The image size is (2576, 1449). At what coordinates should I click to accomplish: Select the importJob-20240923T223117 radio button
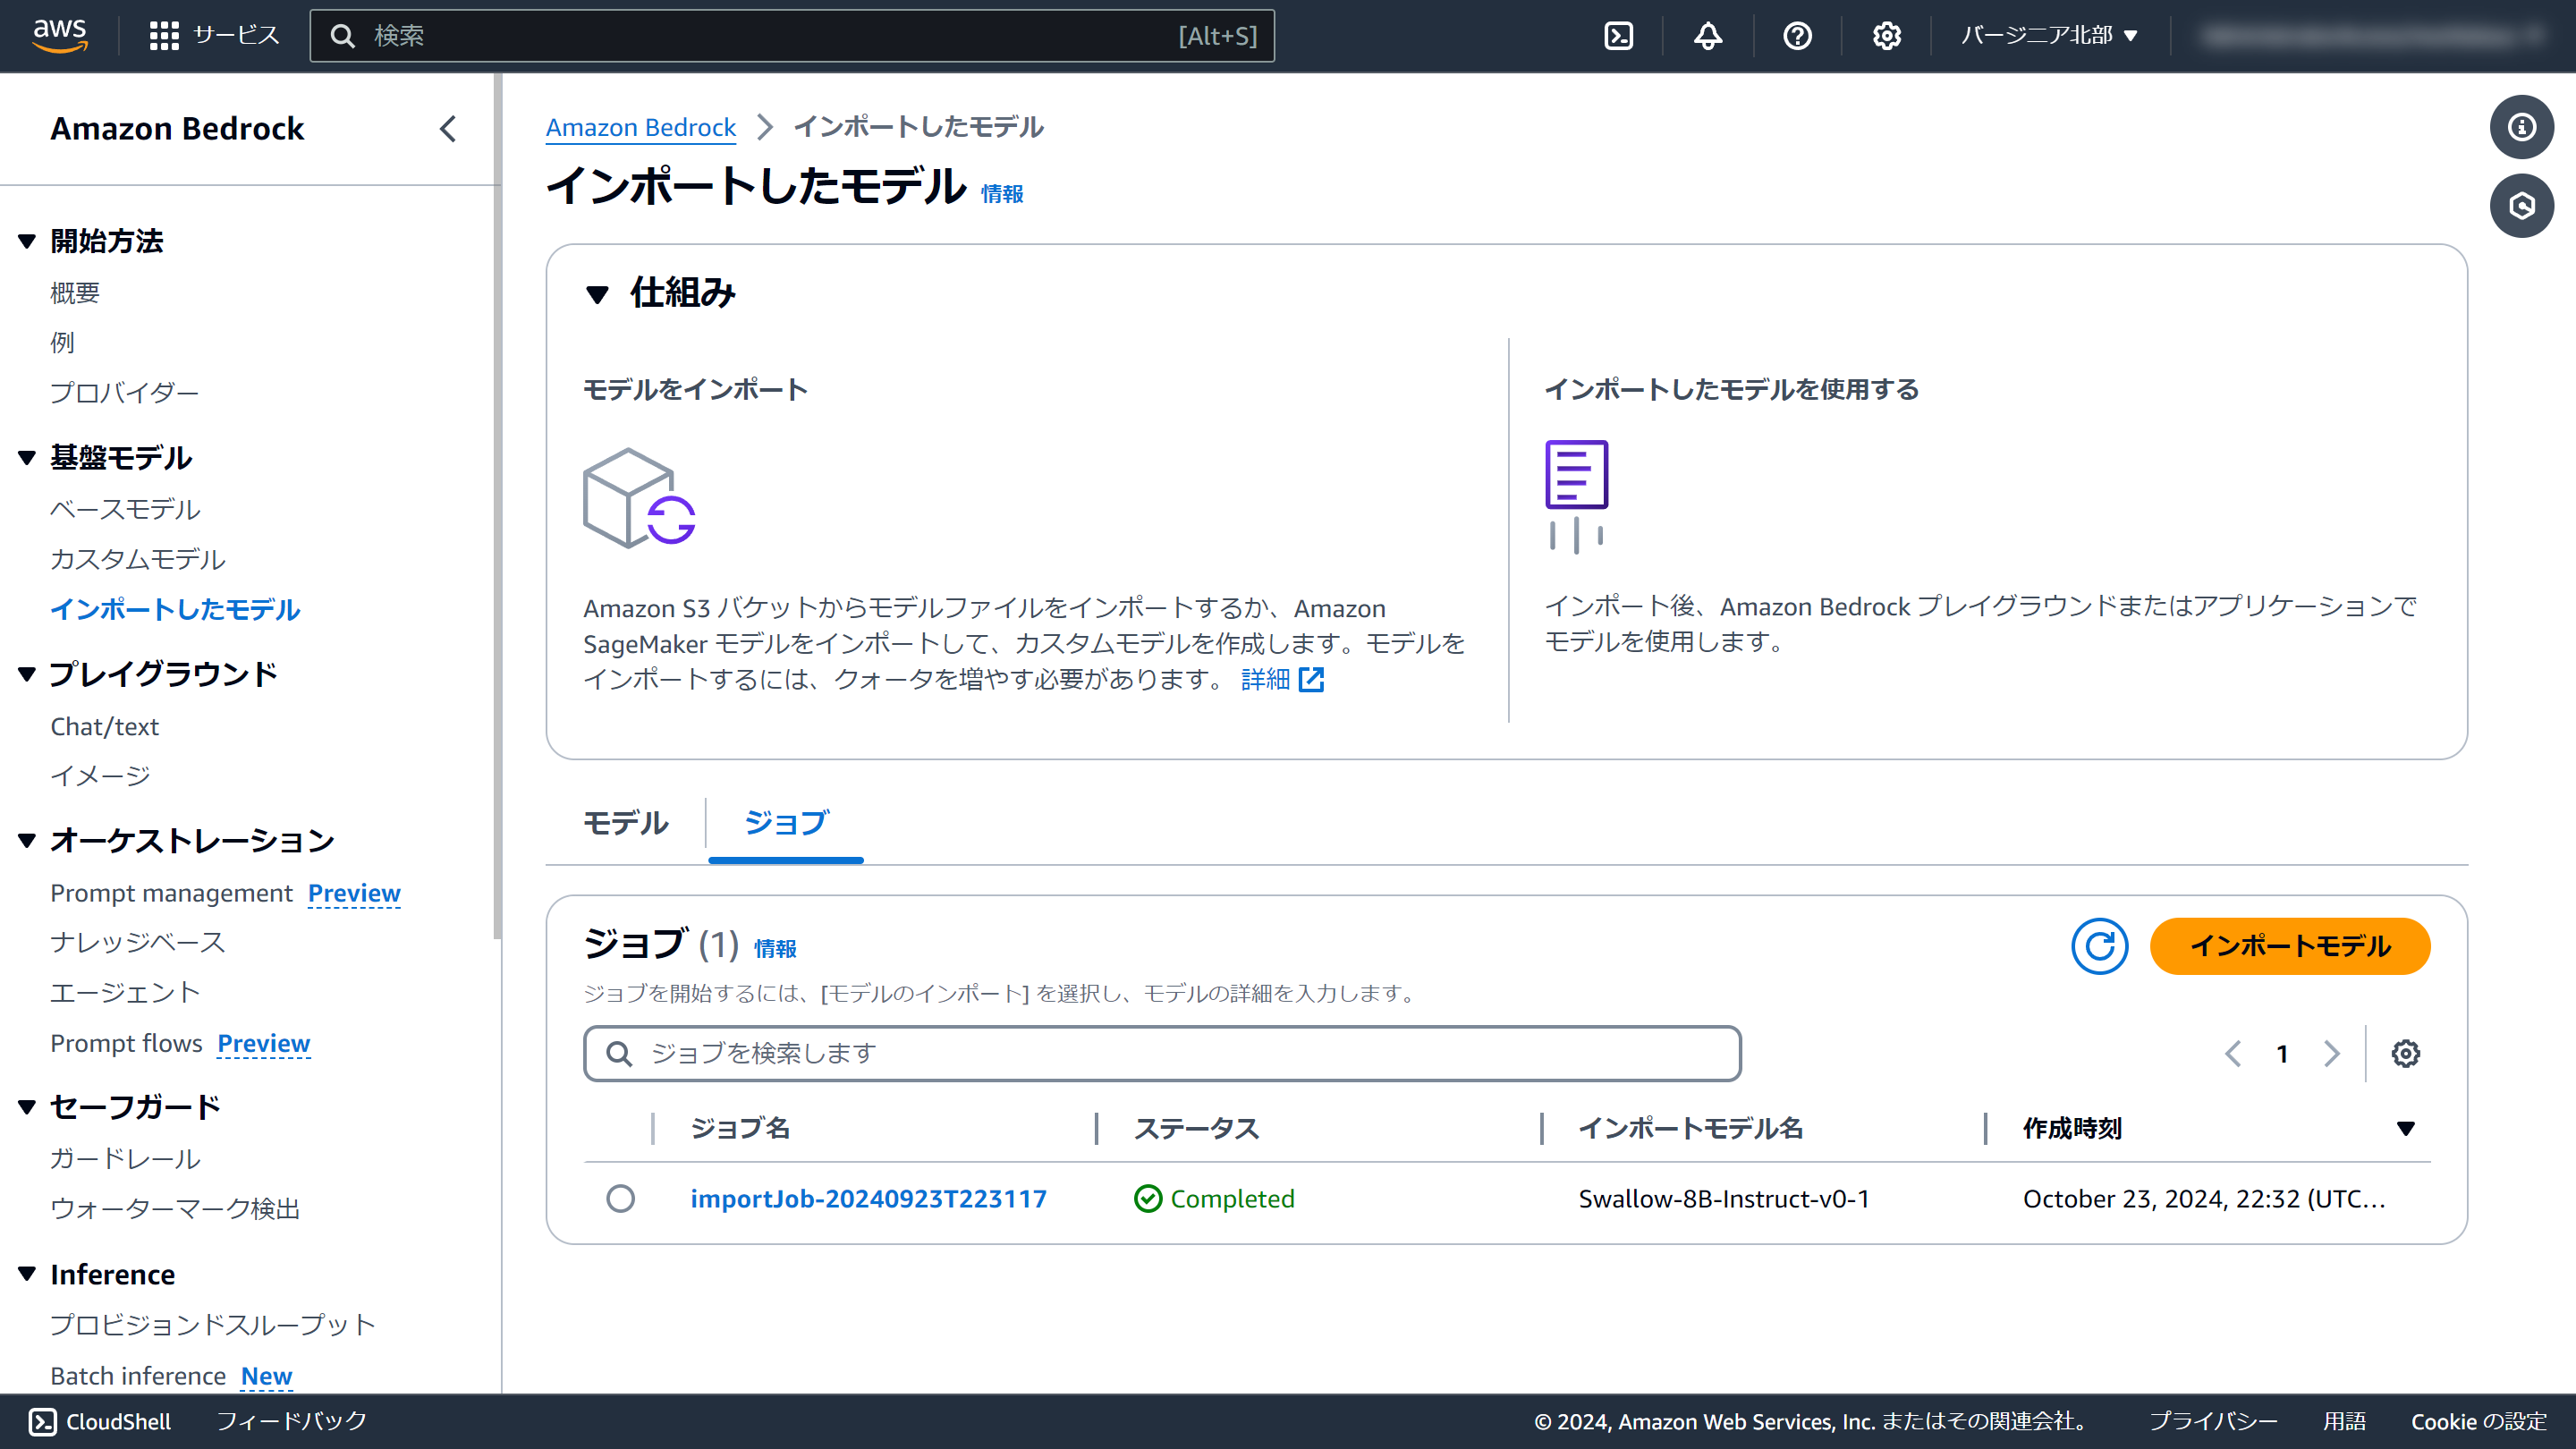coord(620,1198)
